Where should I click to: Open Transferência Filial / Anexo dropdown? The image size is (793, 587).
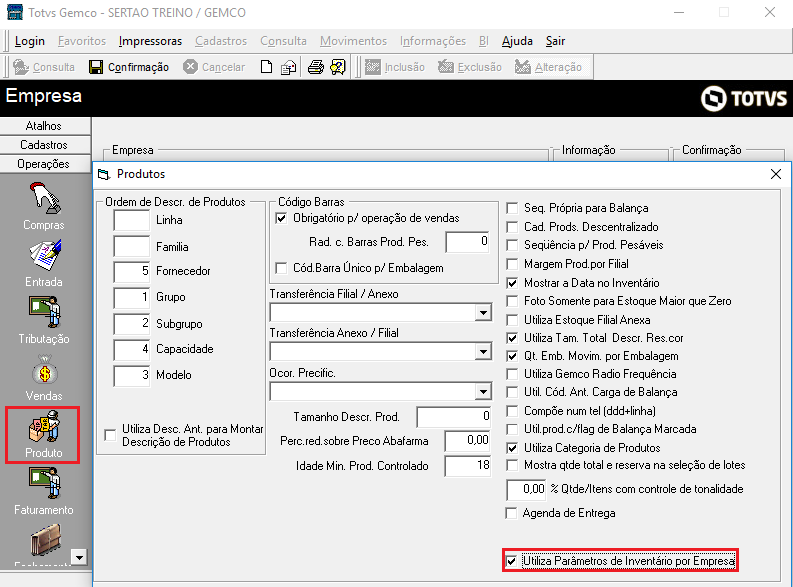[483, 313]
